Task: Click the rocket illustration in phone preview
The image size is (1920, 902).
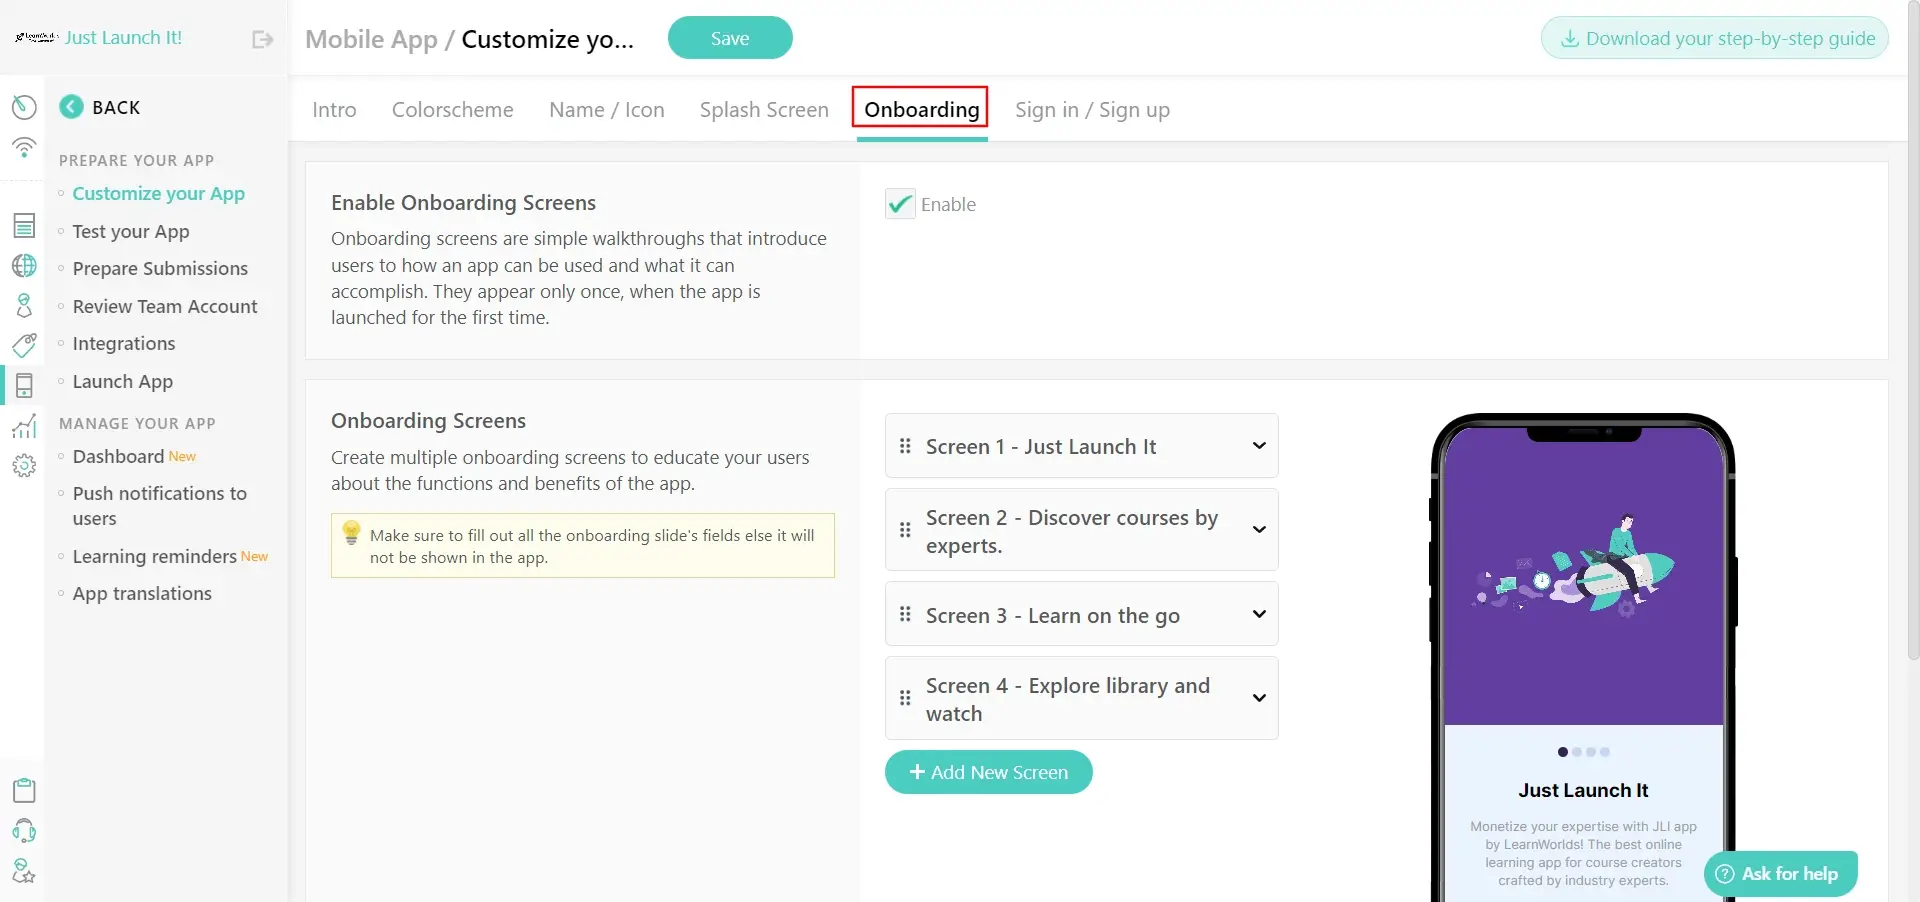Action: (x=1575, y=565)
